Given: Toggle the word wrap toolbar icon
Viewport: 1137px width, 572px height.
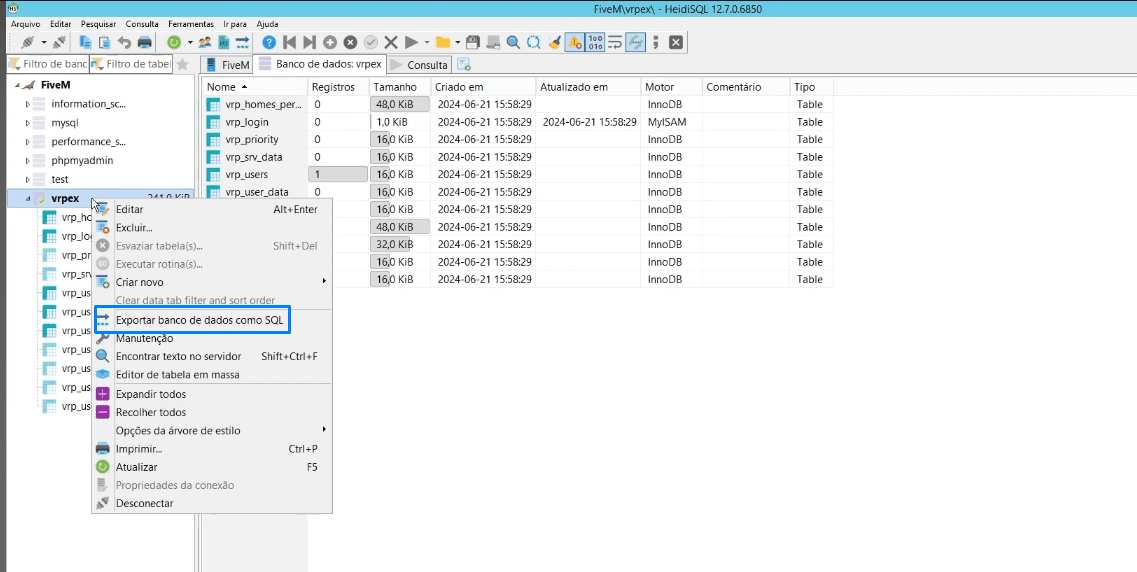Looking at the screenshot, I should point(615,42).
